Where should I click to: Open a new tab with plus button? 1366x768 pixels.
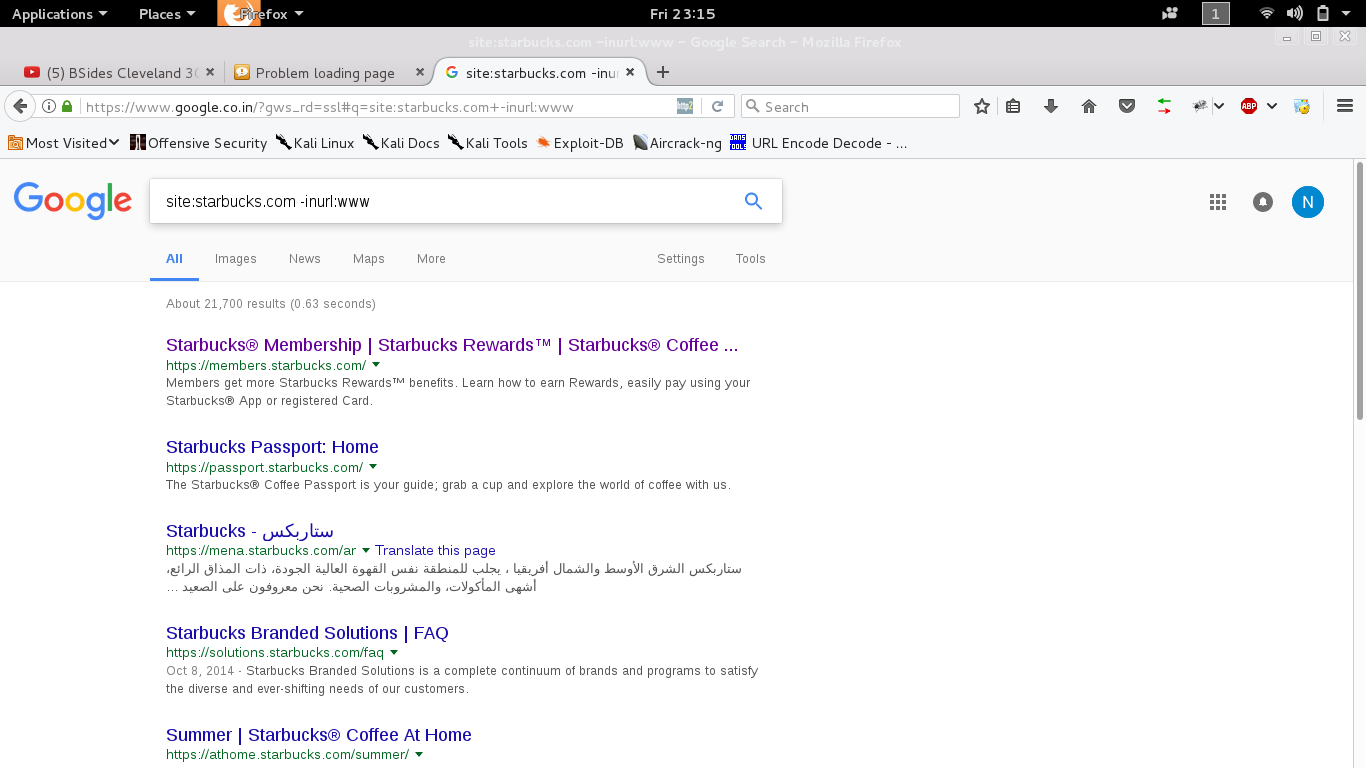[662, 72]
